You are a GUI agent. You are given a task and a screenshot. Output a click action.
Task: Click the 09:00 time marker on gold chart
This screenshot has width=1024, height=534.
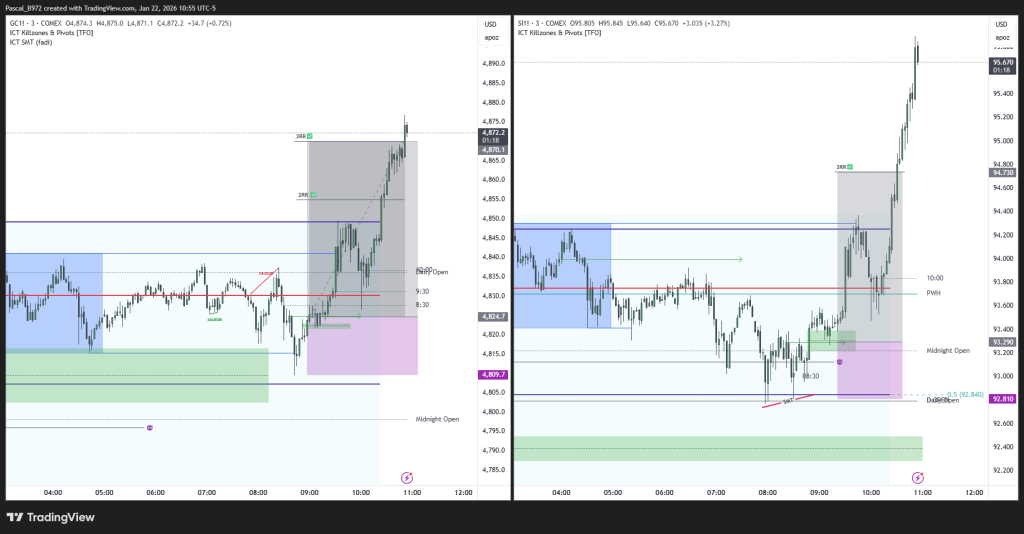[309, 492]
